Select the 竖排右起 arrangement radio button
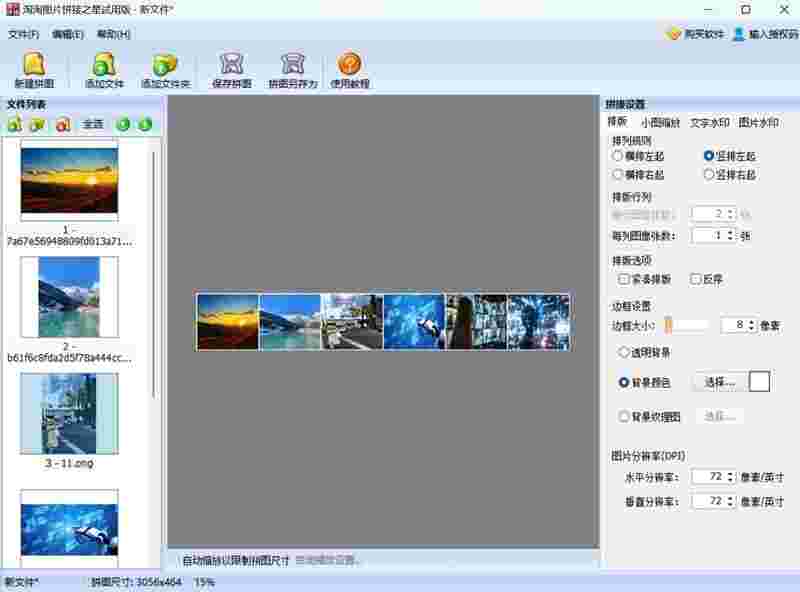Viewport: 800px width, 592px height. (707, 176)
